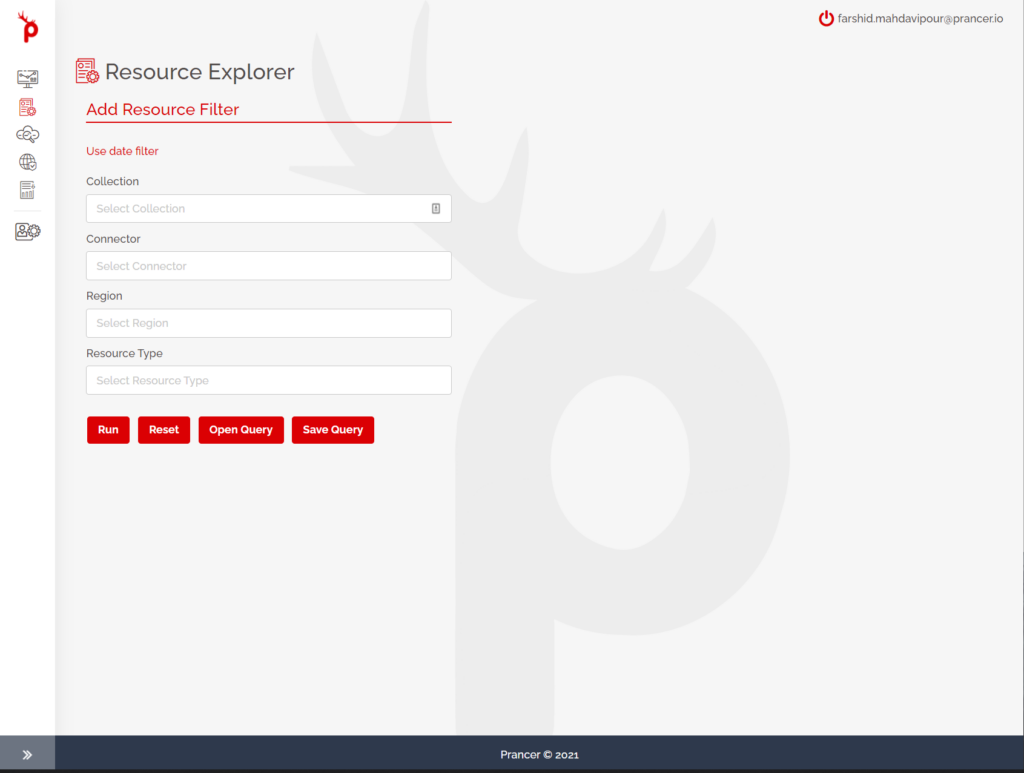Image resolution: width=1024 pixels, height=773 pixels.
Task: Open the report bar chart icon
Action: tap(27, 190)
